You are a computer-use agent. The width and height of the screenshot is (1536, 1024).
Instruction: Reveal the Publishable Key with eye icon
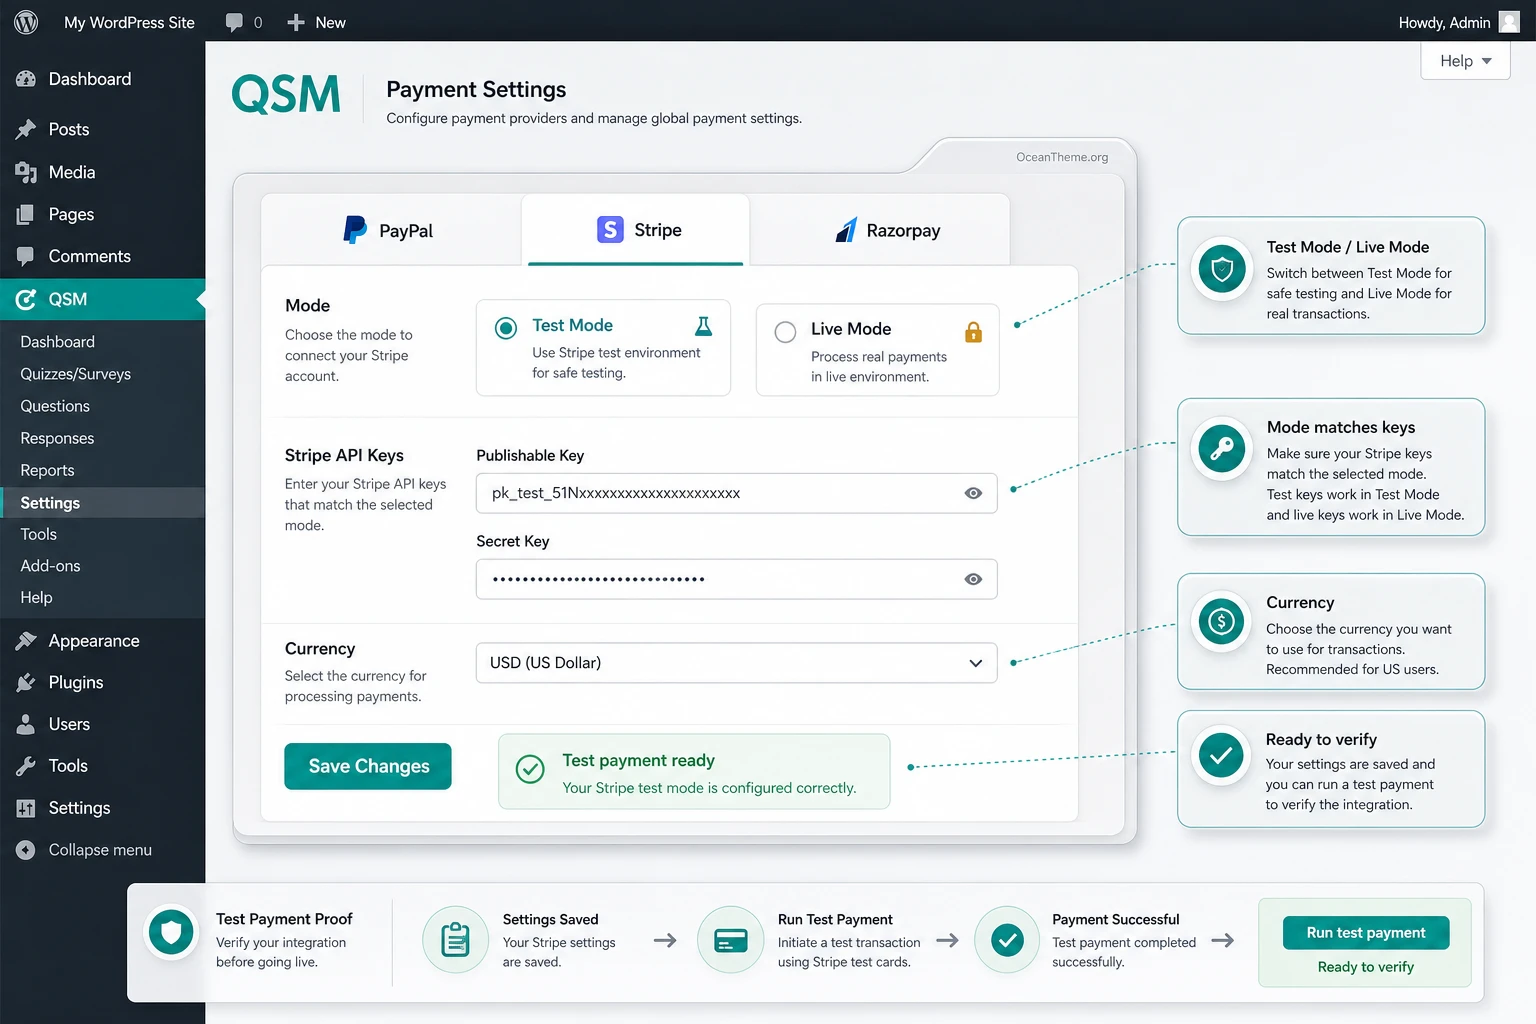tap(973, 493)
